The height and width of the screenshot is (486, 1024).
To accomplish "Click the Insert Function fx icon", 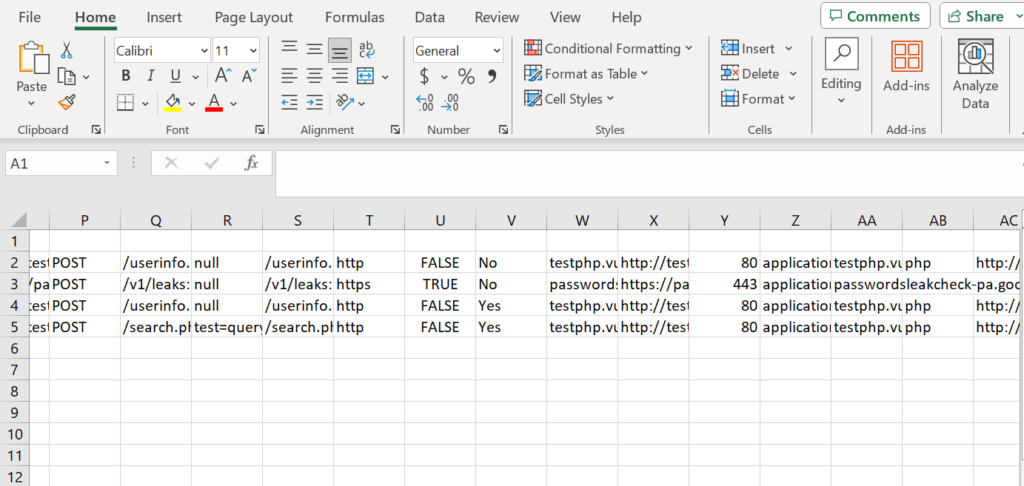I will click(x=252, y=163).
